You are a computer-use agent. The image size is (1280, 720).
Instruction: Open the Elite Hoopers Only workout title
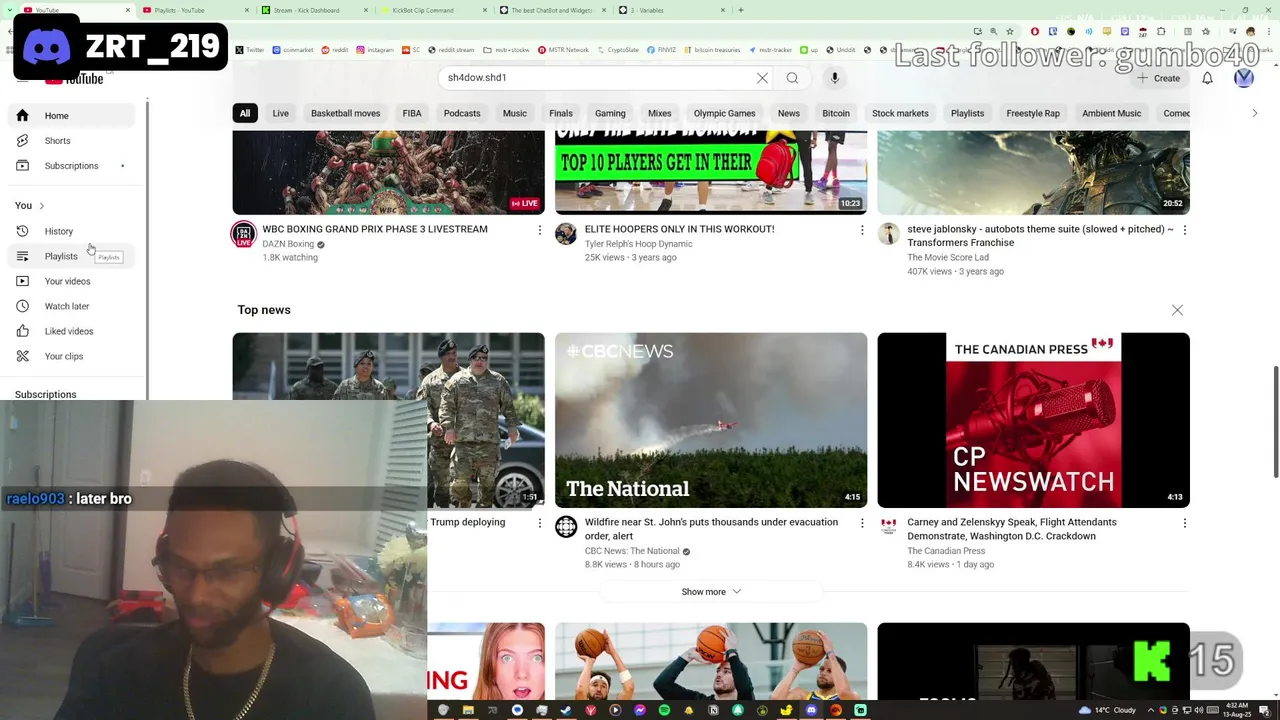pyautogui.click(x=680, y=229)
